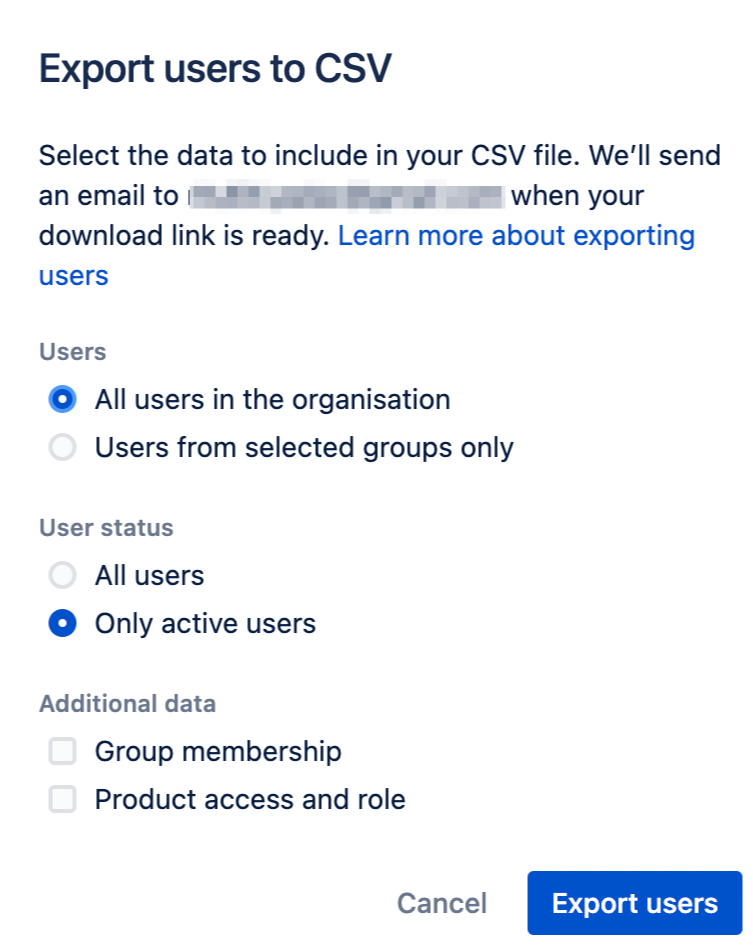
Task: Select "All users" radio under User status
Action: pos(63,576)
